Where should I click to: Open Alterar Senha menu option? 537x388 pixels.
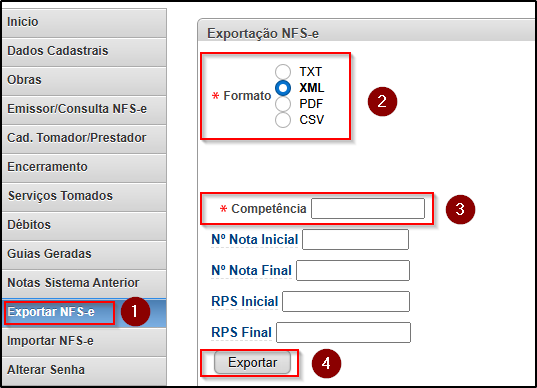tap(84, 371)
